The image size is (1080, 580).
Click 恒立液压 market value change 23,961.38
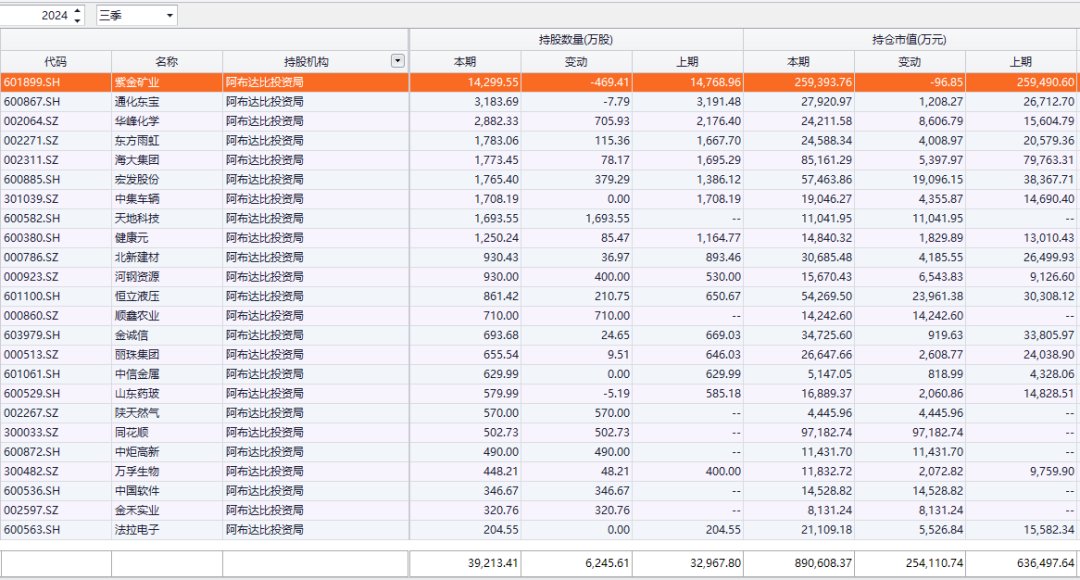click(937, 296)
